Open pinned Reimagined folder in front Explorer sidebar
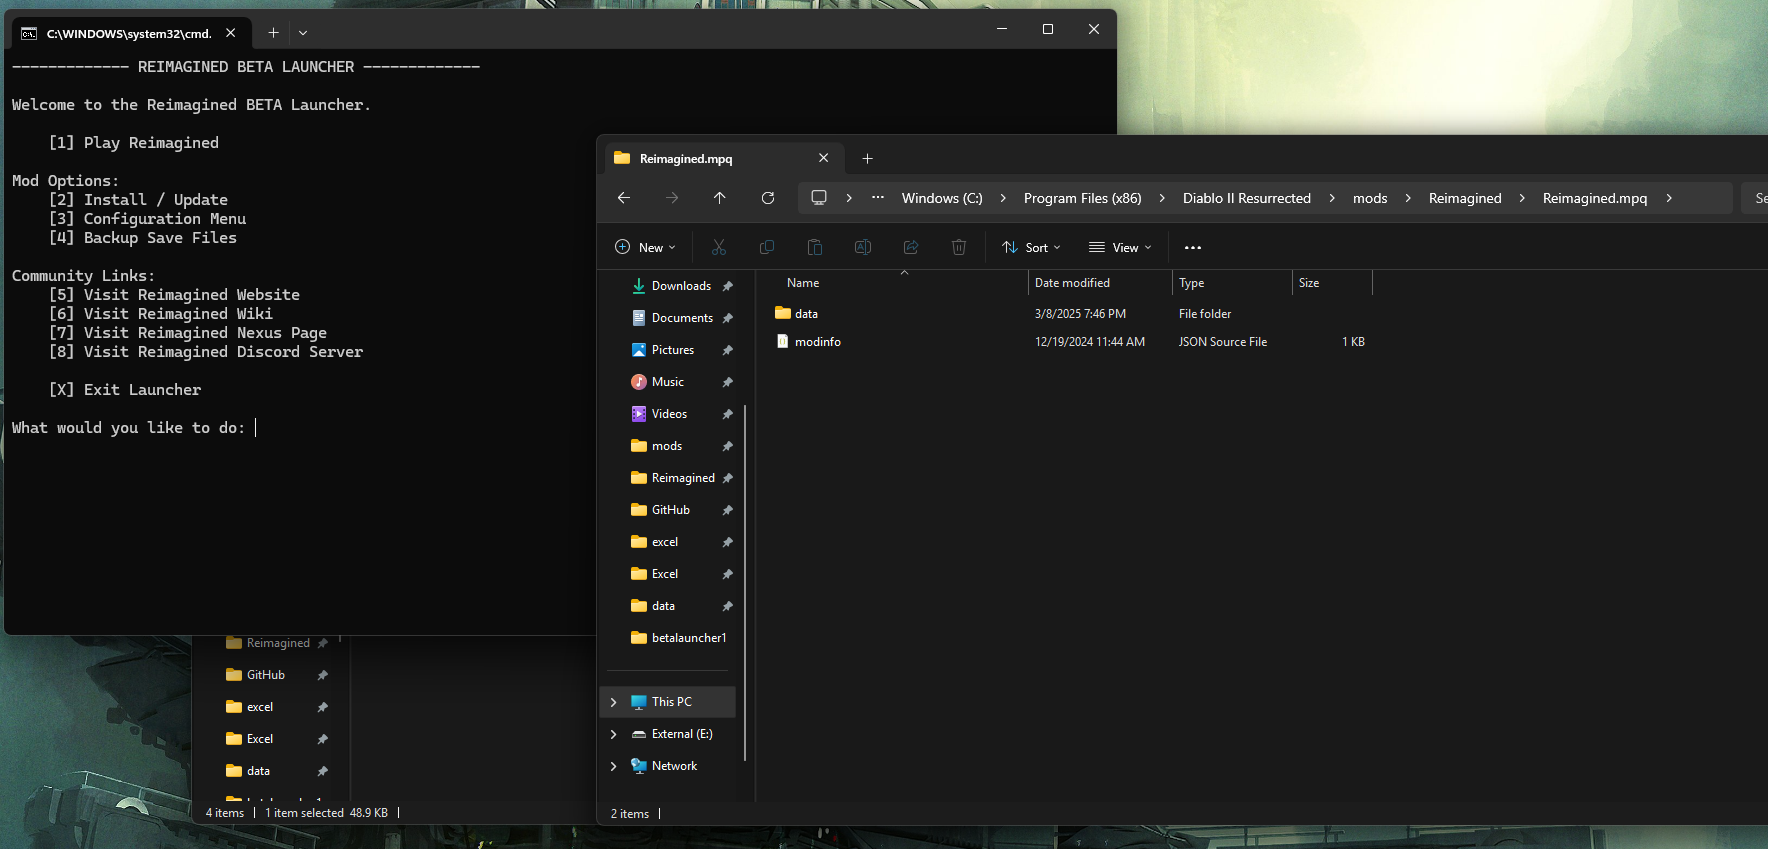1768x849 pixels. tap(672, 478)
